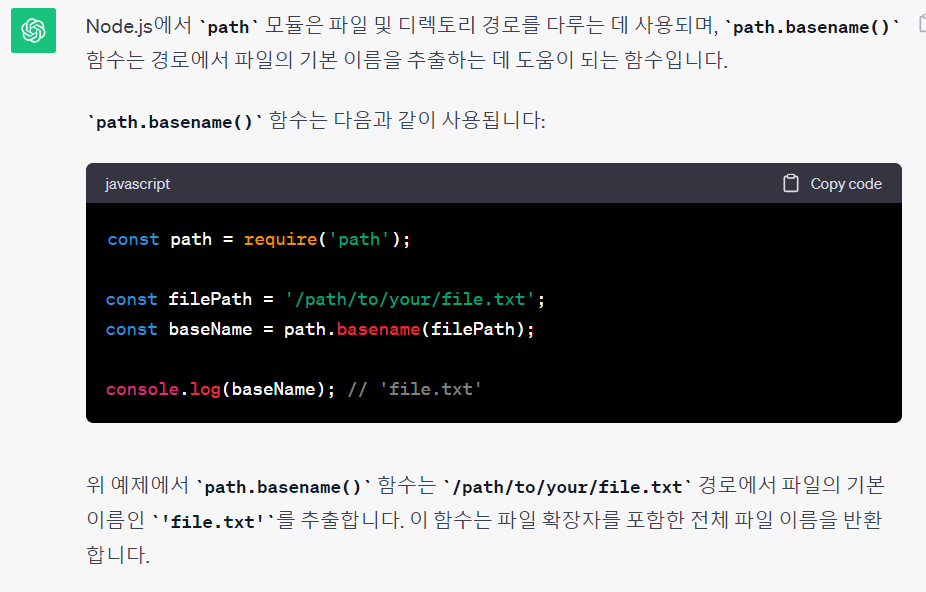
Task: Click the code comment // 'file.txt'
Action: click(415, 389)
